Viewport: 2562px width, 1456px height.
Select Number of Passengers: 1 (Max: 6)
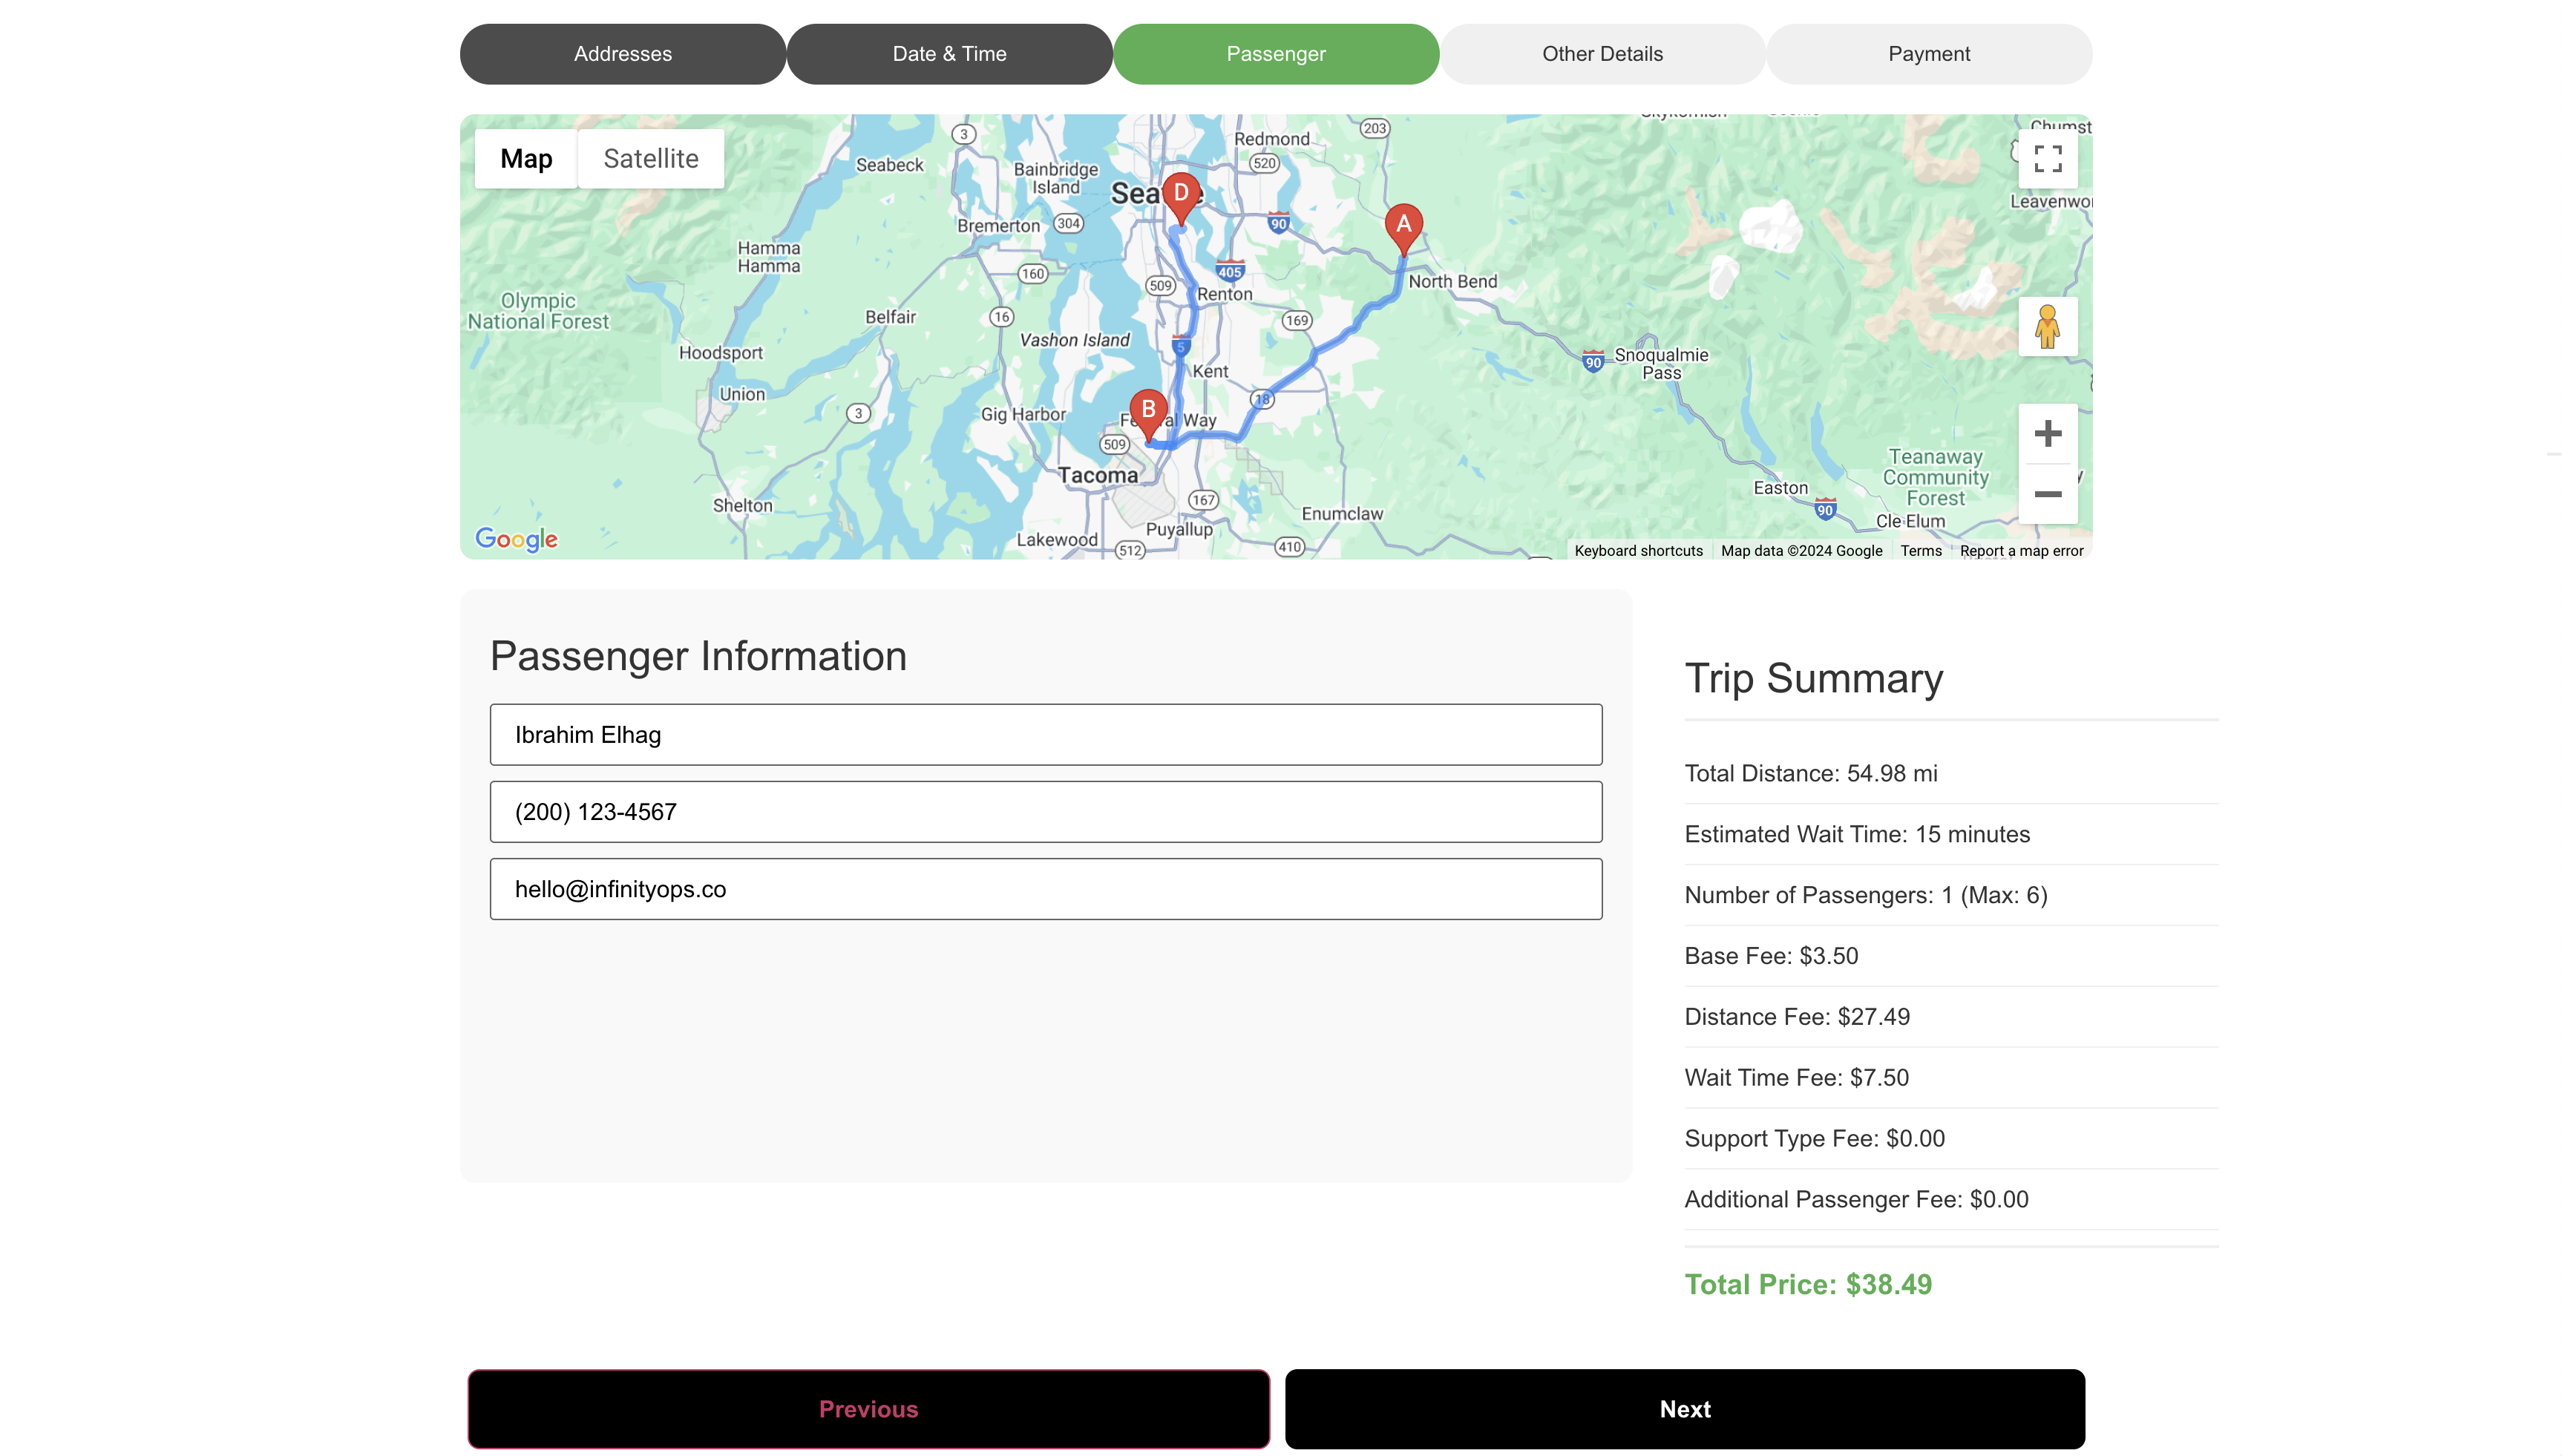click(1866, 895)
